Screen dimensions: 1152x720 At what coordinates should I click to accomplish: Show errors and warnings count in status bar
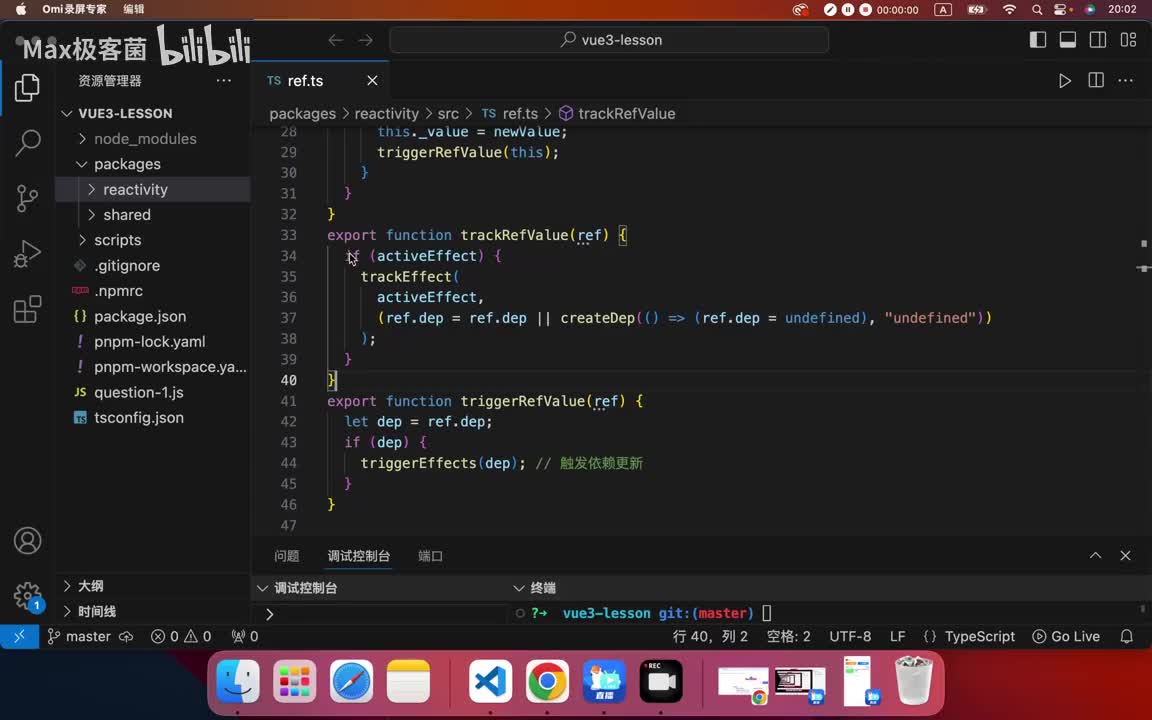point(181,636)
